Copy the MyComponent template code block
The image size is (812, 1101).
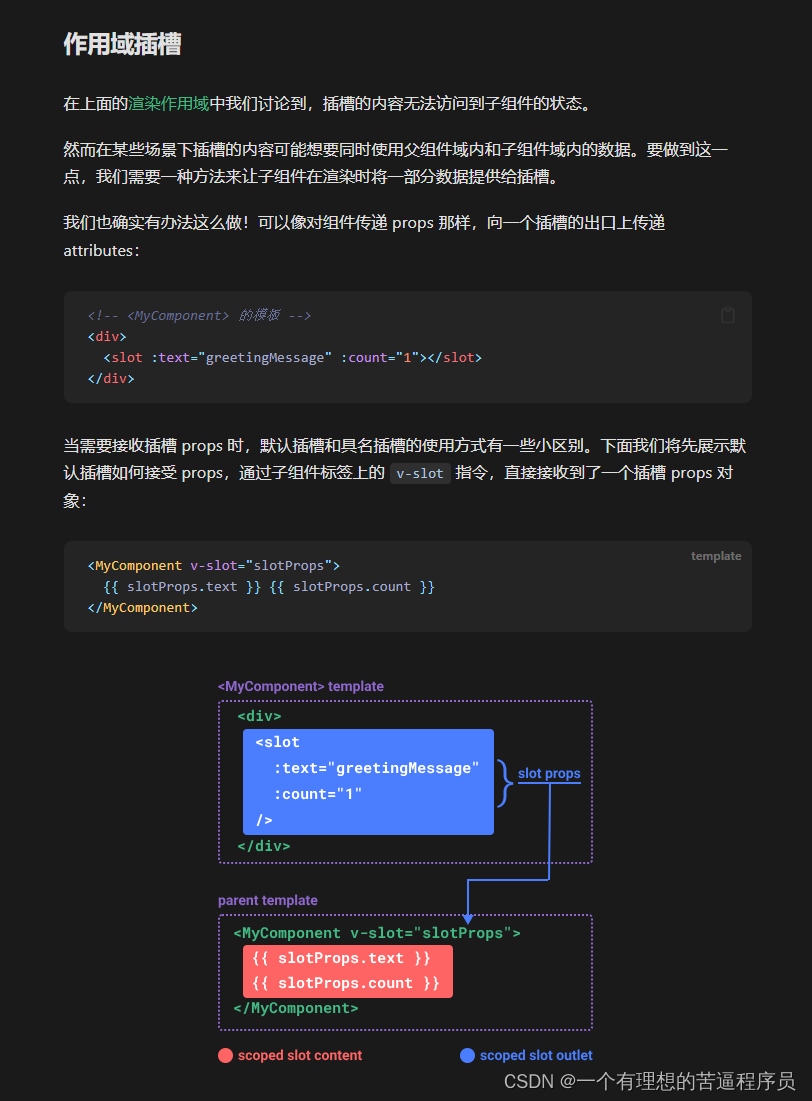click(x=728, y=315)
